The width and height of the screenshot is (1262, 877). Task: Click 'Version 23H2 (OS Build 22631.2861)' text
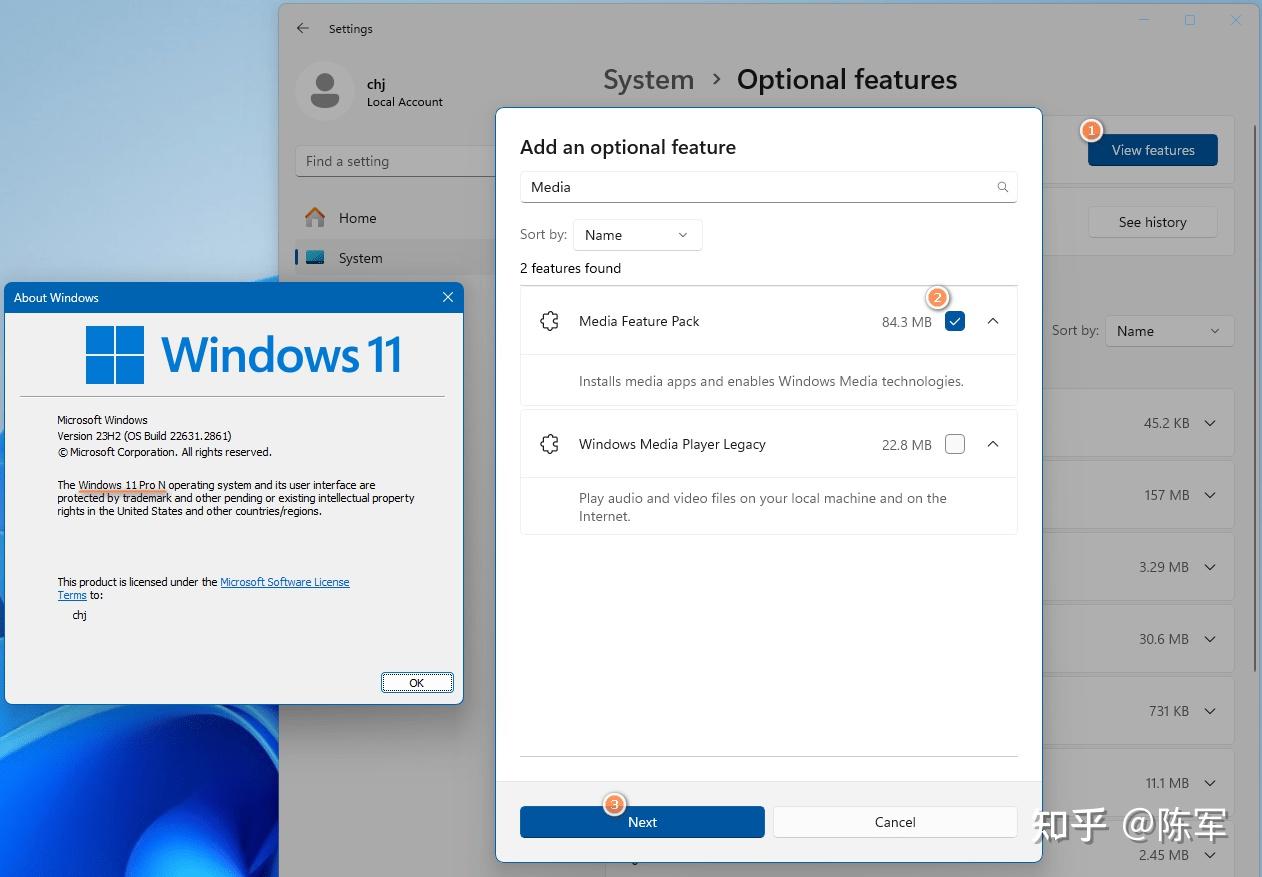[x=144, y=436]
